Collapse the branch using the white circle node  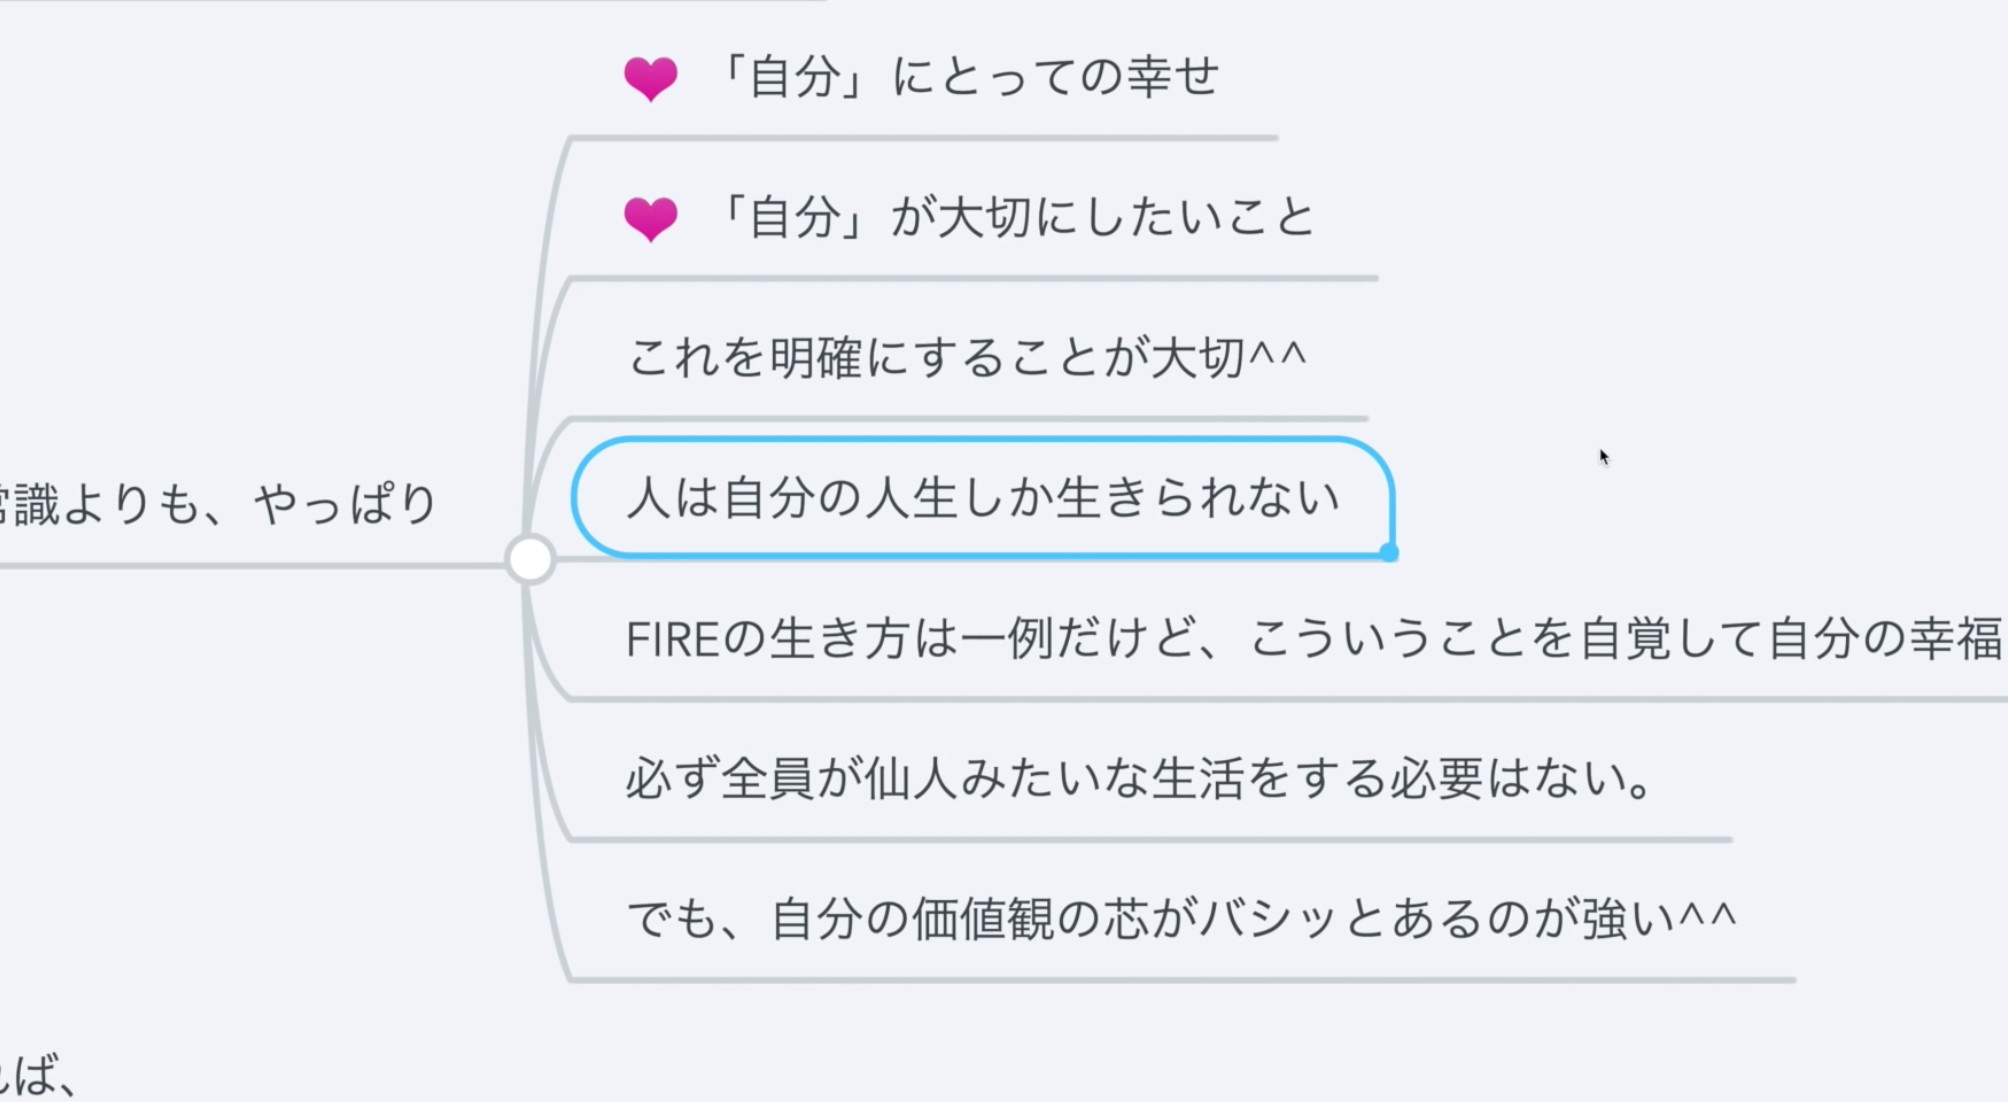coord(530,559)
